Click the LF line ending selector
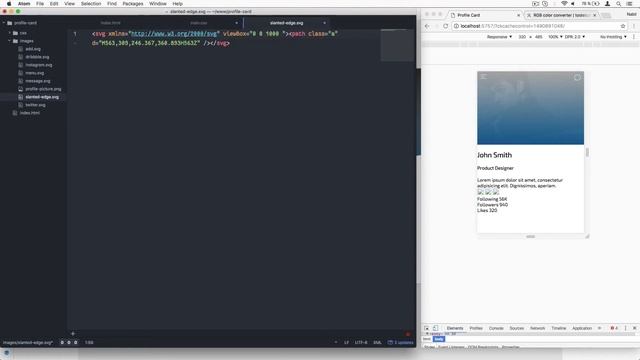Image resolution: width=640 pixels, height=360 pixels. point(346,342)
